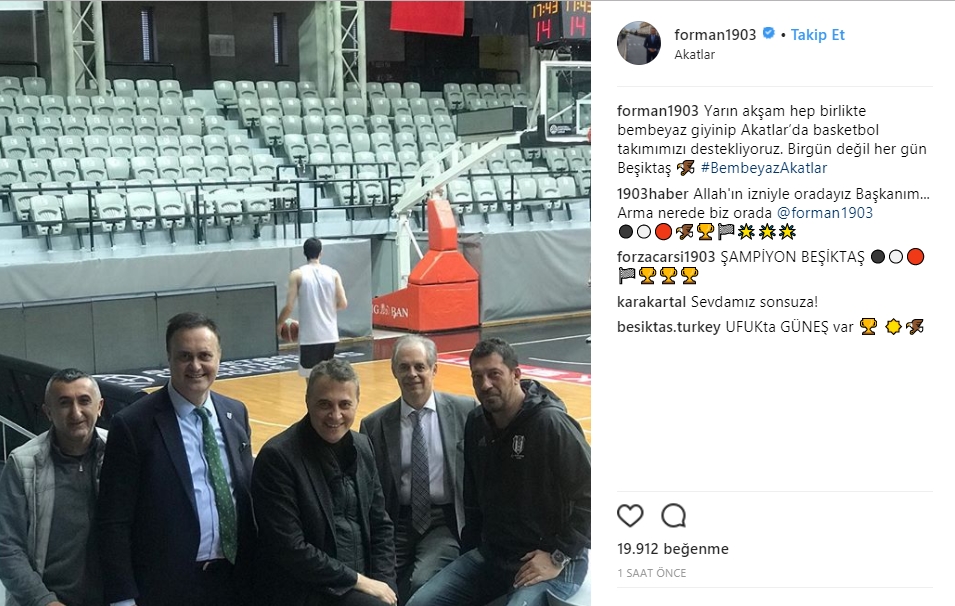Like the post with the heart icon

[630, 516]
